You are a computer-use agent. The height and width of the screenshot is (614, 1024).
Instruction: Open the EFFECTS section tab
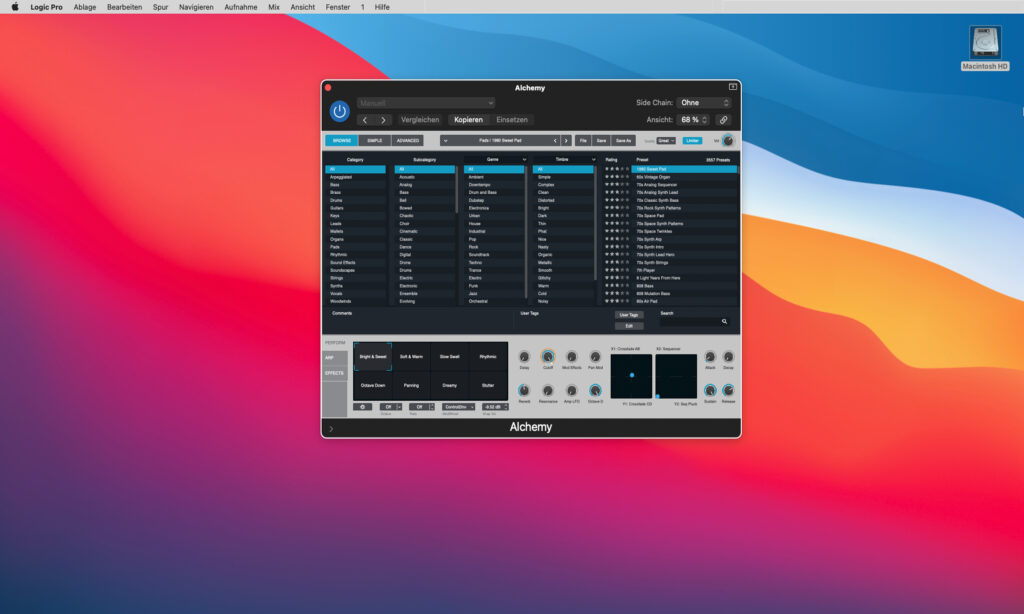pyautogui.click(x=334, y=373)
